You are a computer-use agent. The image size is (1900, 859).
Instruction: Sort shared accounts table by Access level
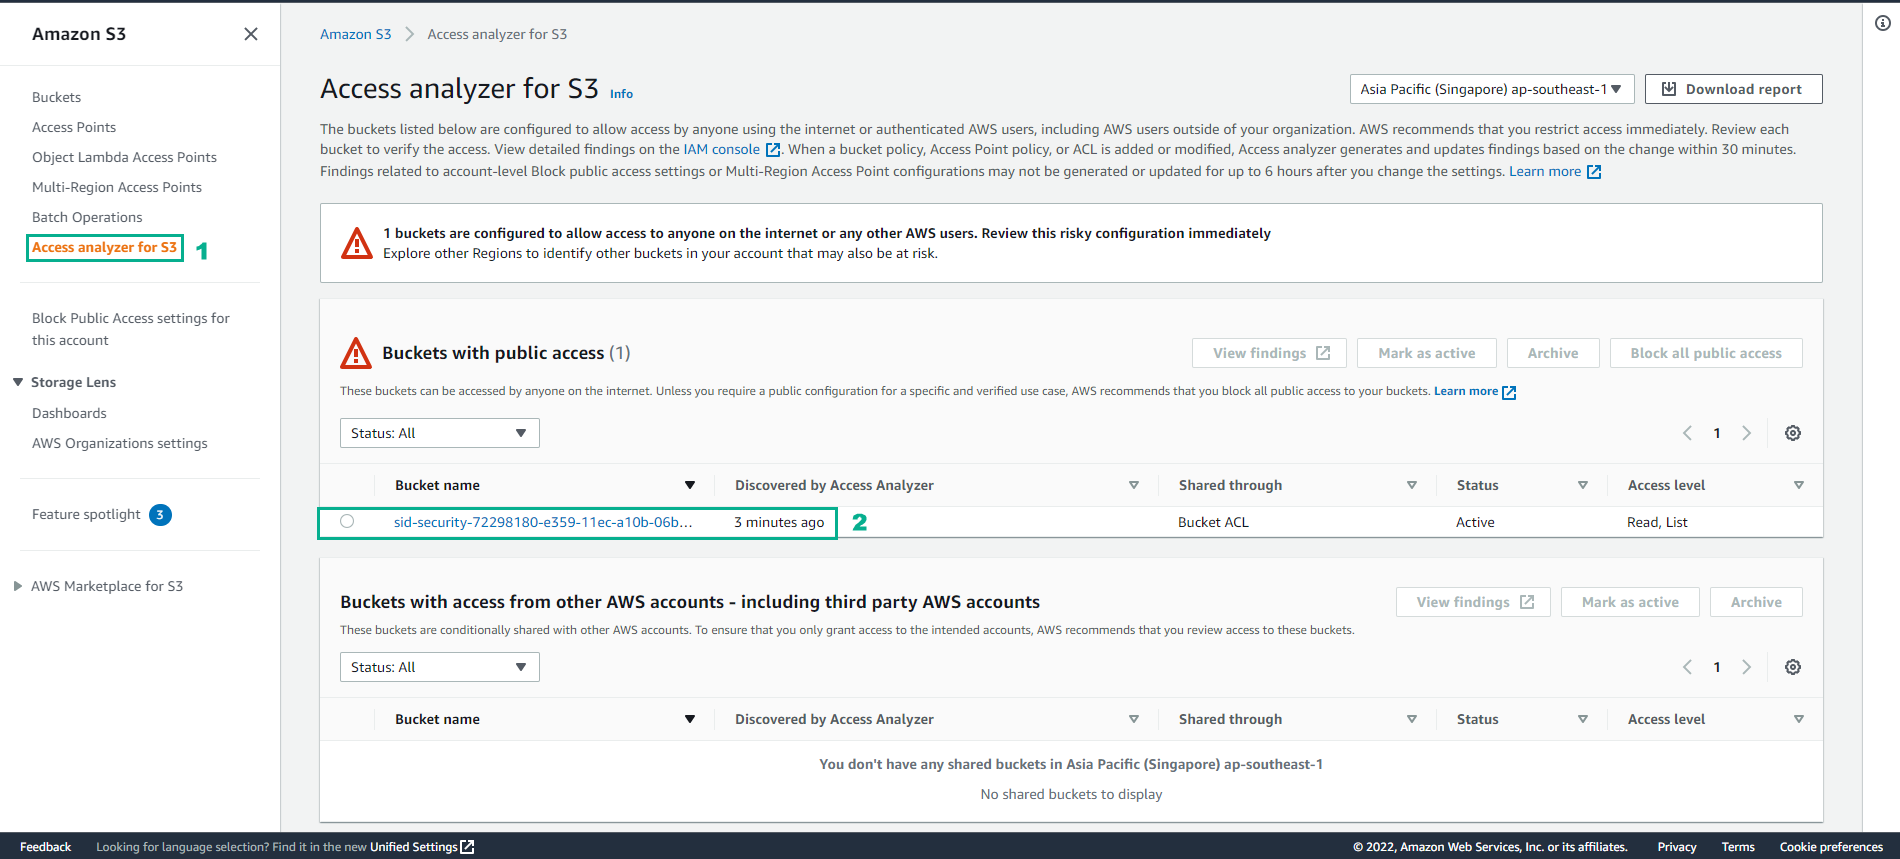(x=1799, y=719)
